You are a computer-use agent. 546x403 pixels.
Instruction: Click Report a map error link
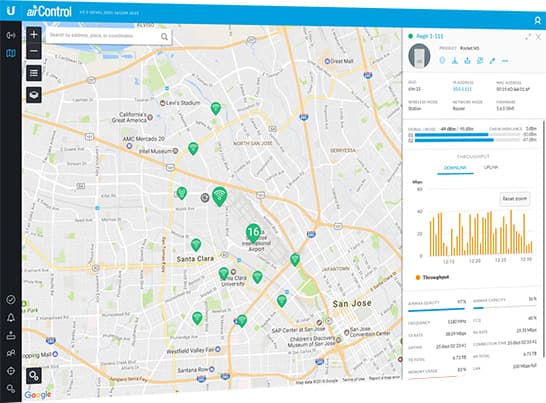384,378
